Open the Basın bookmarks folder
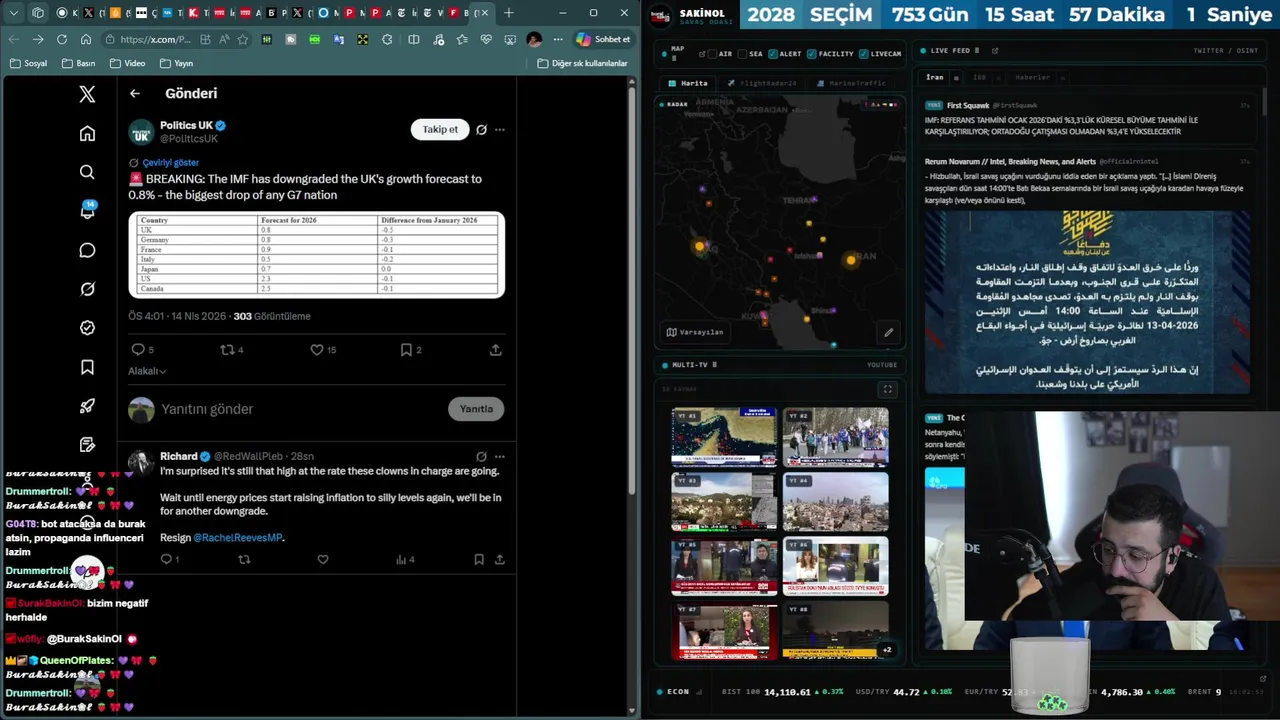1280x720 pixels. tap(78, 63)
